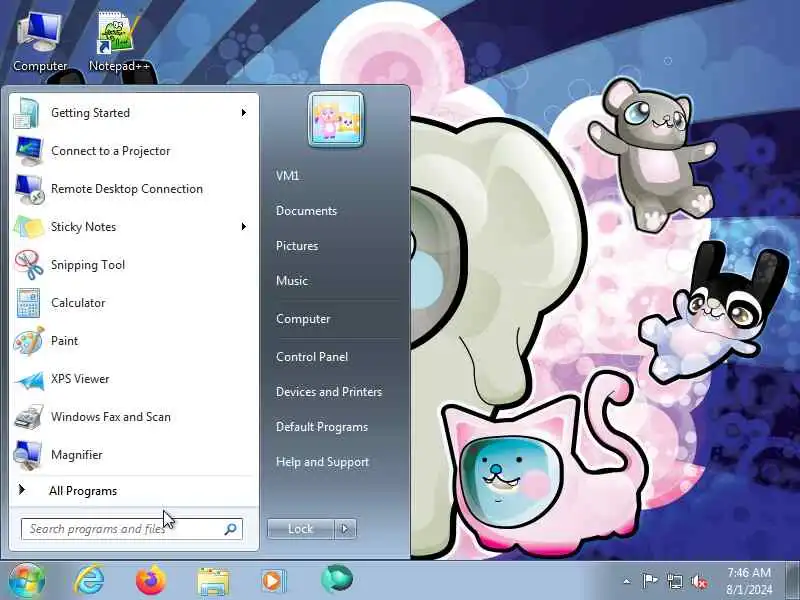
Task: Open Snipping Tool scissors icon
Action: [x=29, y=265]
